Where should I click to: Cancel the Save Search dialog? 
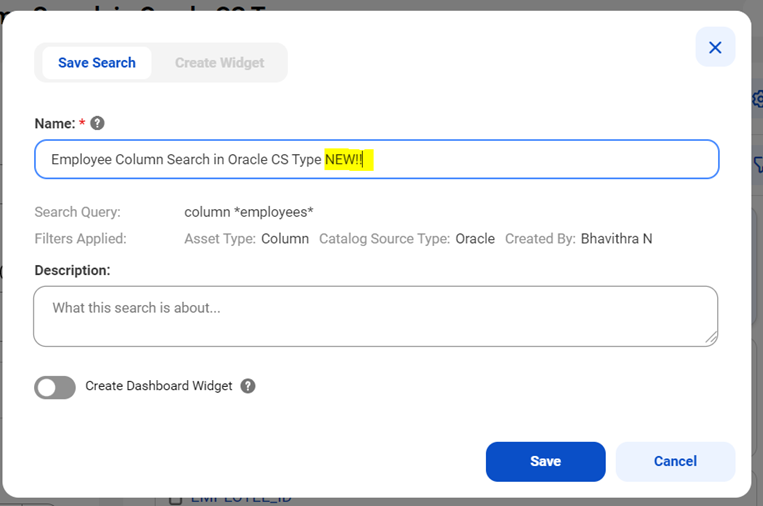click(675, 461)
